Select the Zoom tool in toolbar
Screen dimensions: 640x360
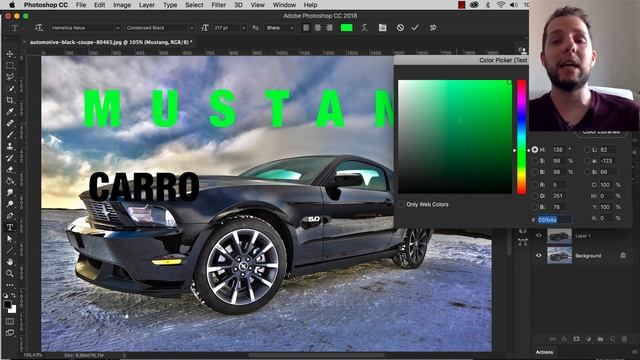(10, 273)
